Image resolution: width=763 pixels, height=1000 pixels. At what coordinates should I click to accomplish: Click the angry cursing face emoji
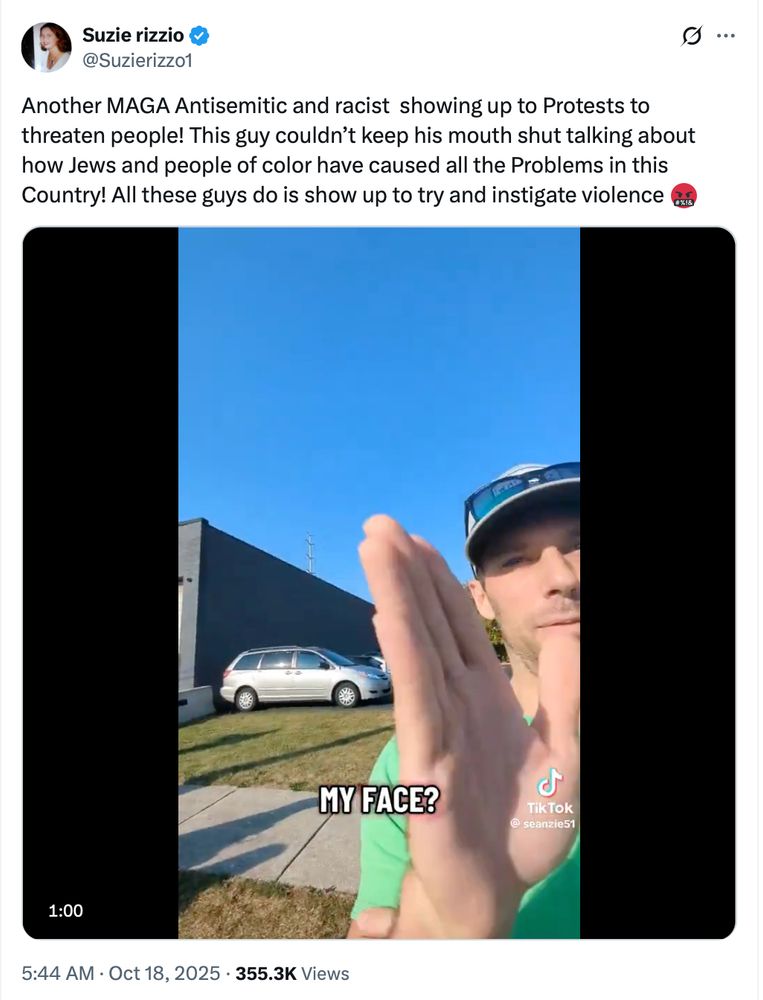click(x=683, y=196)
